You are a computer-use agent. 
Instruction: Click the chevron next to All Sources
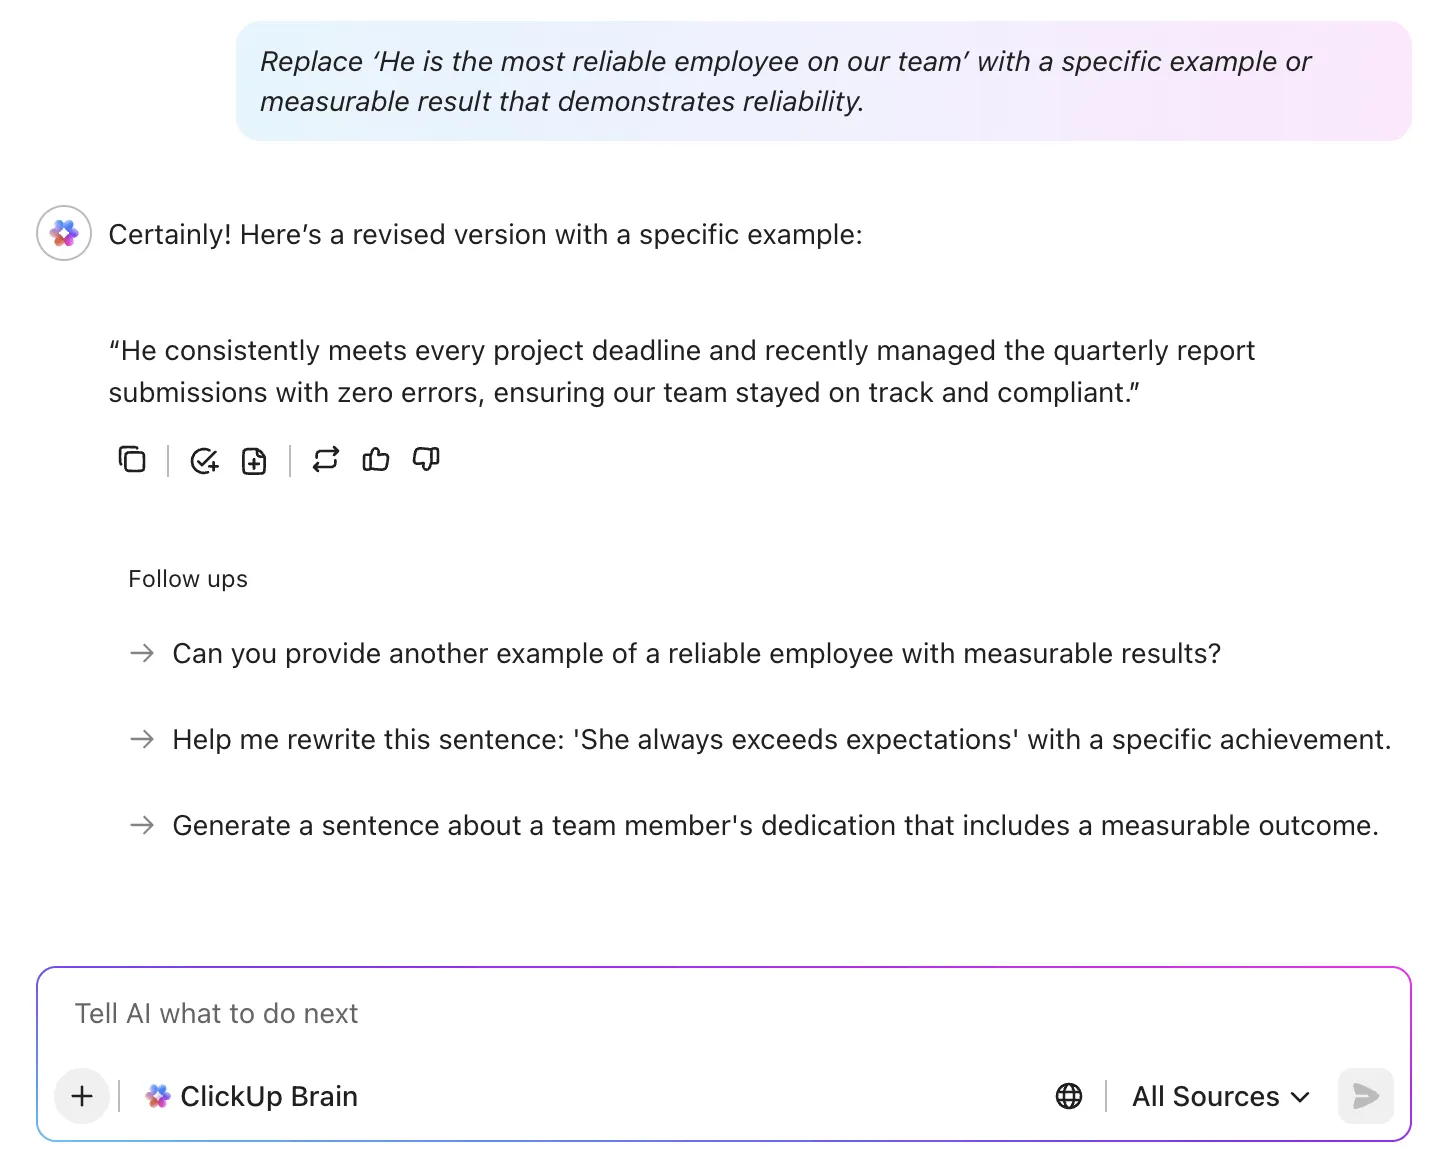point(1300,1097)
